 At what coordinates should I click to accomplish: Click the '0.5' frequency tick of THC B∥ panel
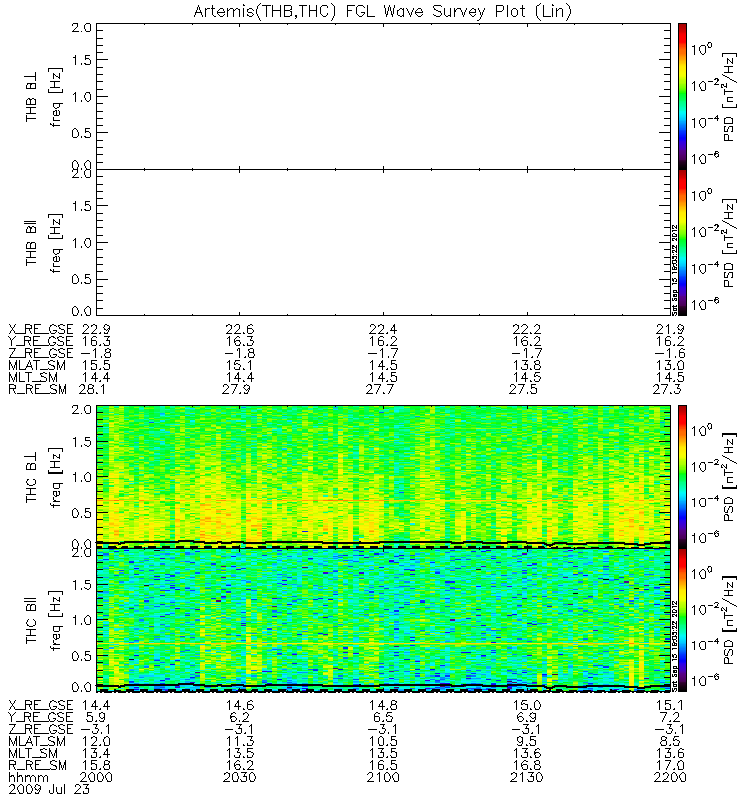pos(82,656)
